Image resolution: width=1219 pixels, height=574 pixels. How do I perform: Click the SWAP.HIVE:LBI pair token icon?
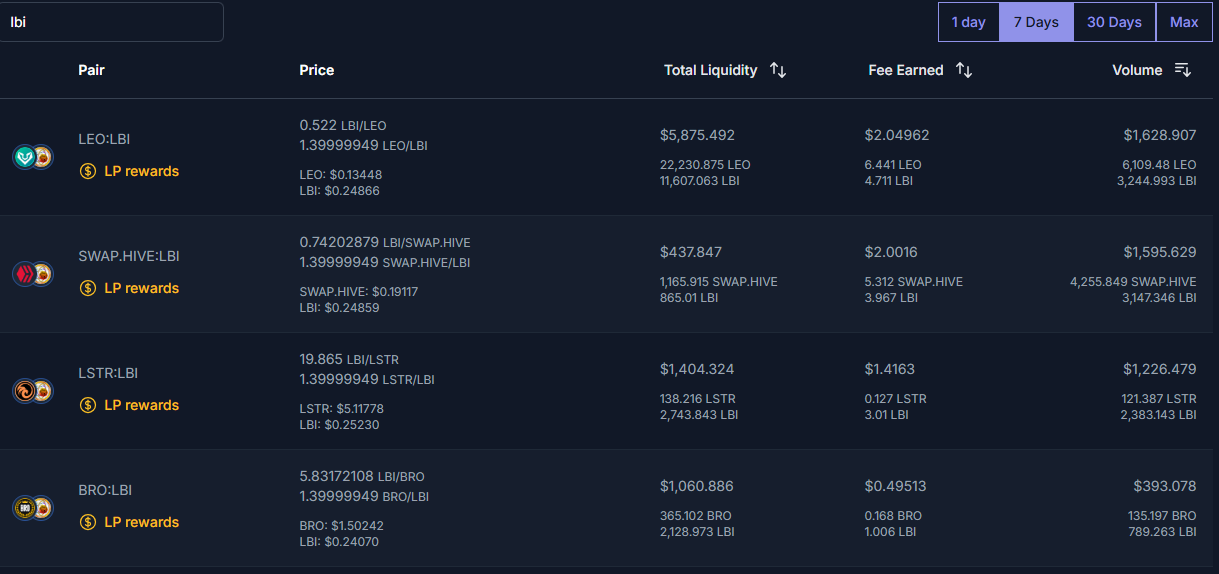point(32,274)
